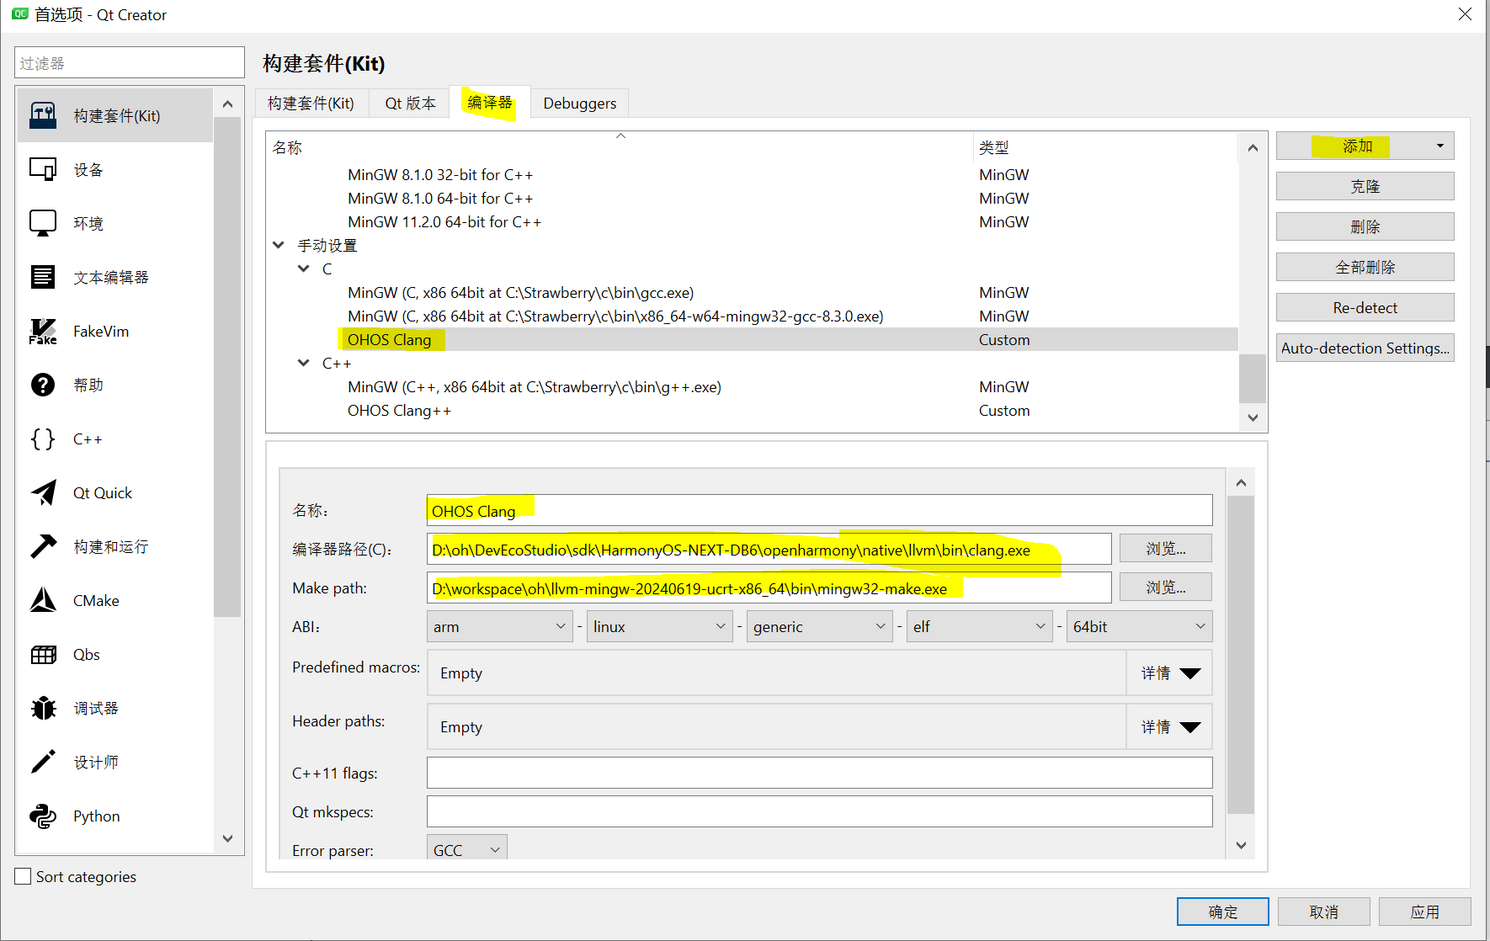Click the 克隆 (Clone) button
Screen dimensions: 1490x941
(1364, 185)
